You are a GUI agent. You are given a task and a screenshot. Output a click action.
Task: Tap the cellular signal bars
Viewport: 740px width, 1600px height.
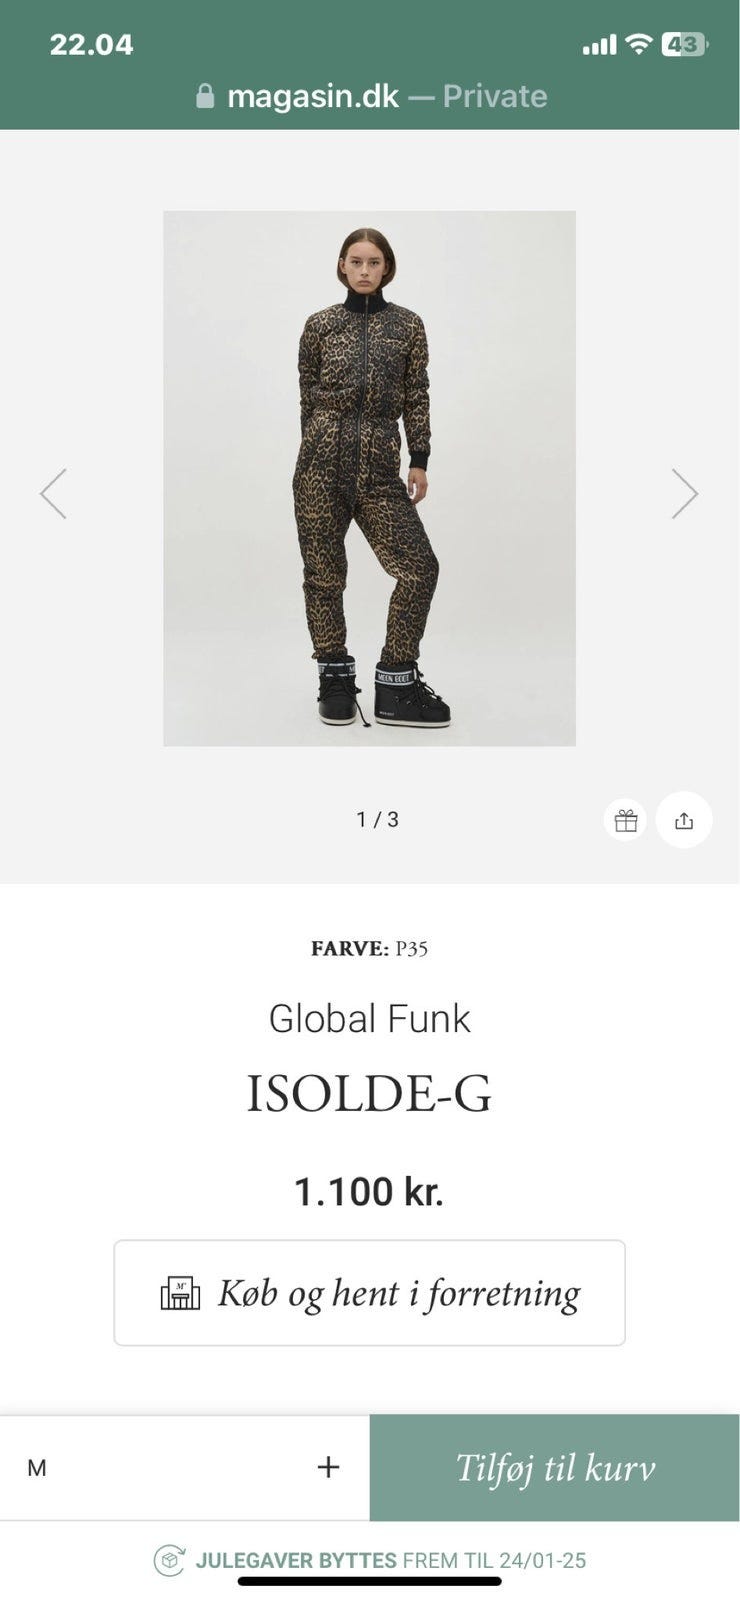tap(599, 45)
